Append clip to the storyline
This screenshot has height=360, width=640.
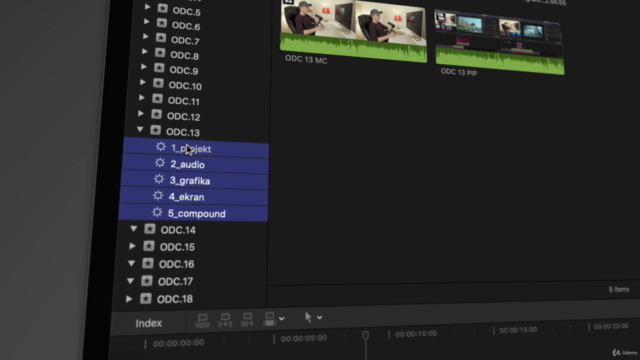click(x=247, y=319)
